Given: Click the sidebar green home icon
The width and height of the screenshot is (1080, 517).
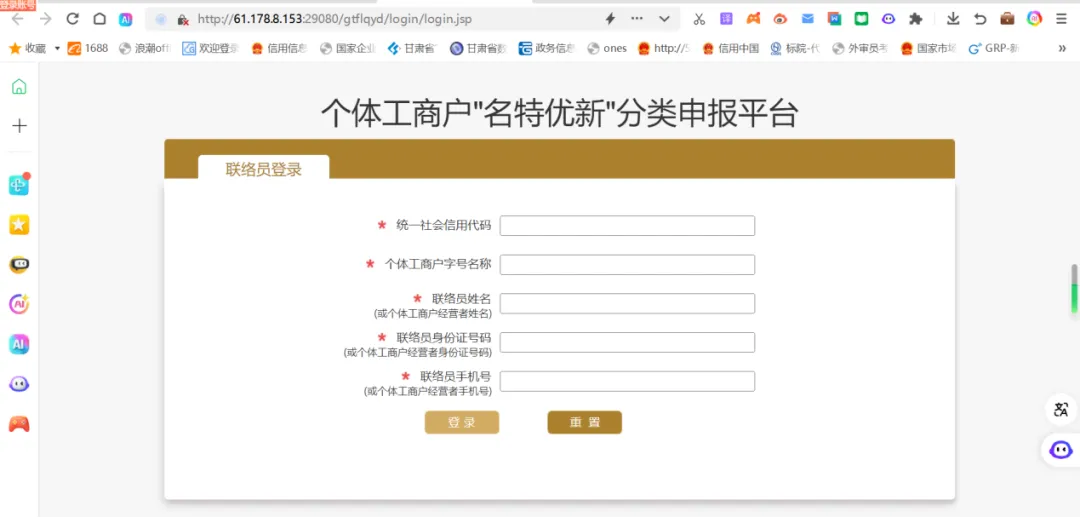Looking at the screenshot, I should (x=19, y=86).
